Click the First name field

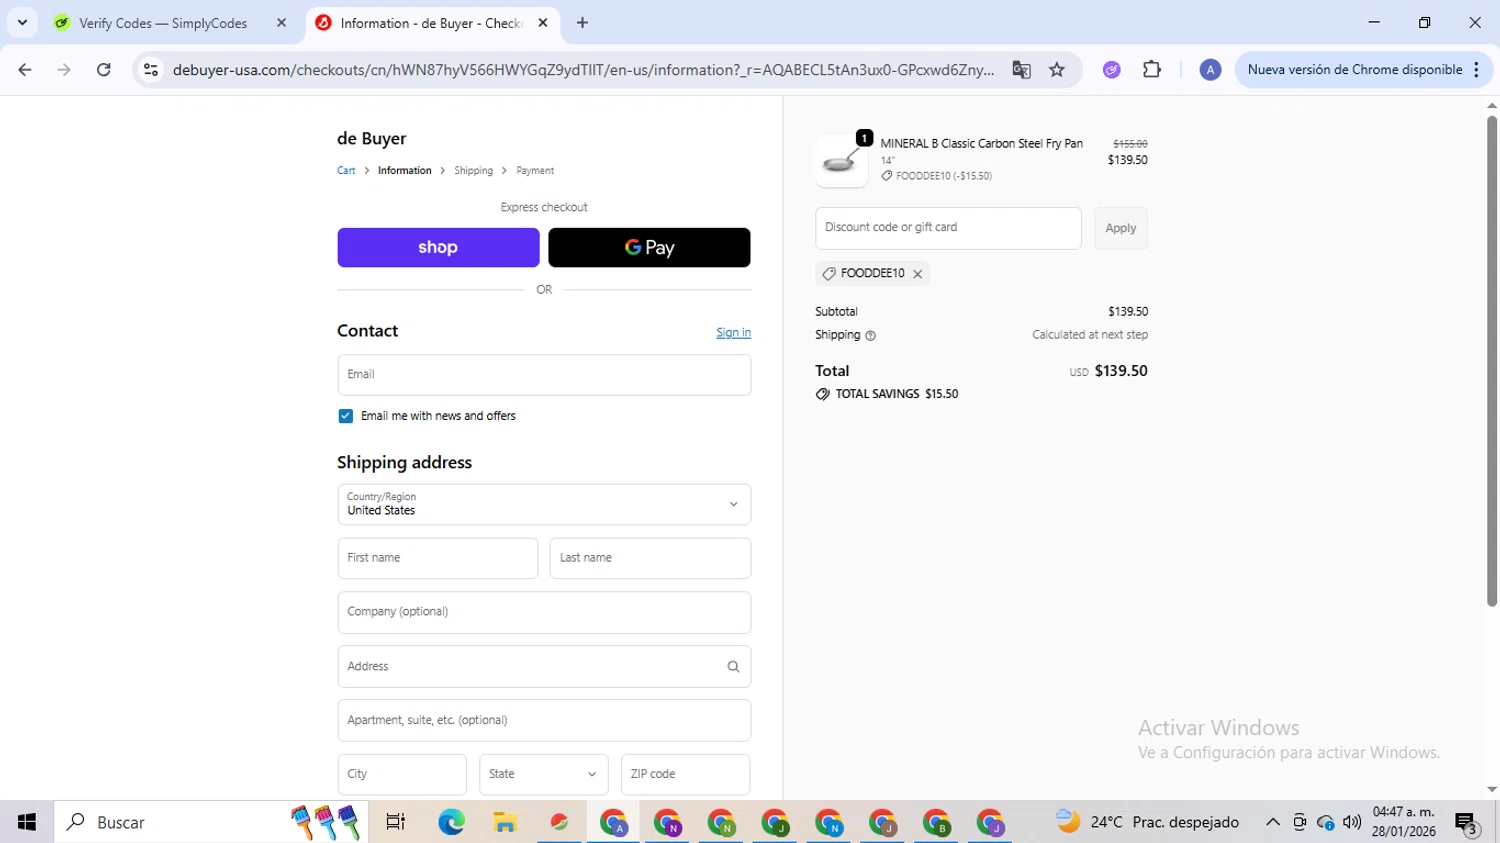tap(438, 558)
